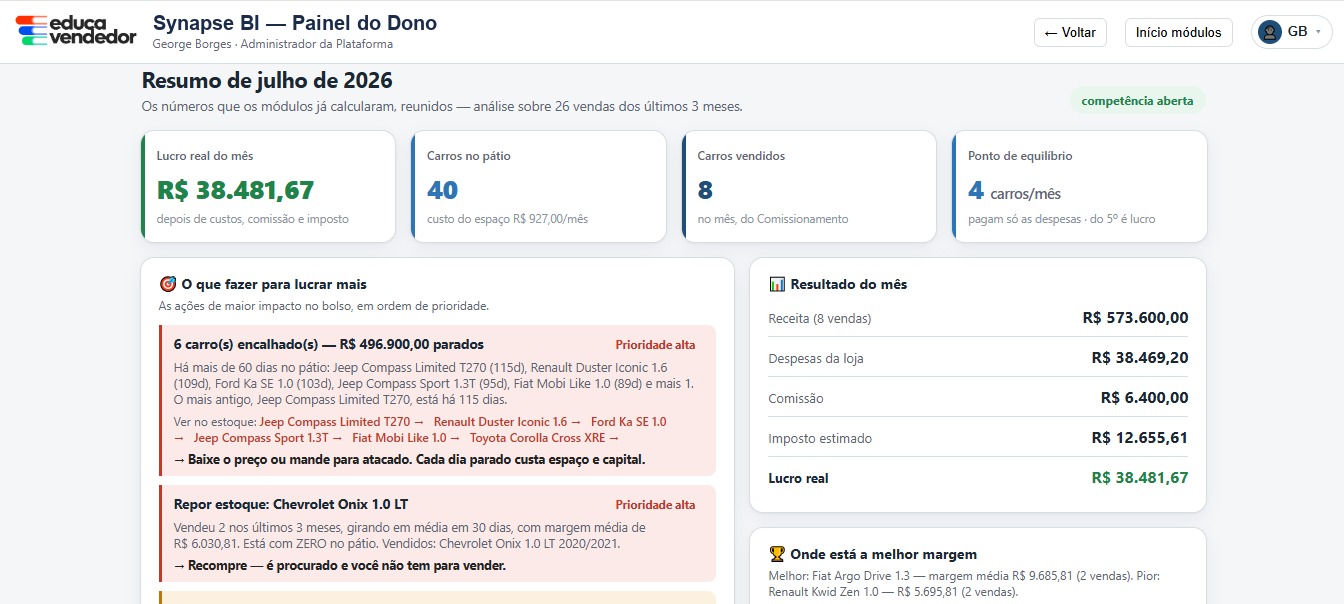Click the Educa Vendedor logo

[x=76, y=31]
